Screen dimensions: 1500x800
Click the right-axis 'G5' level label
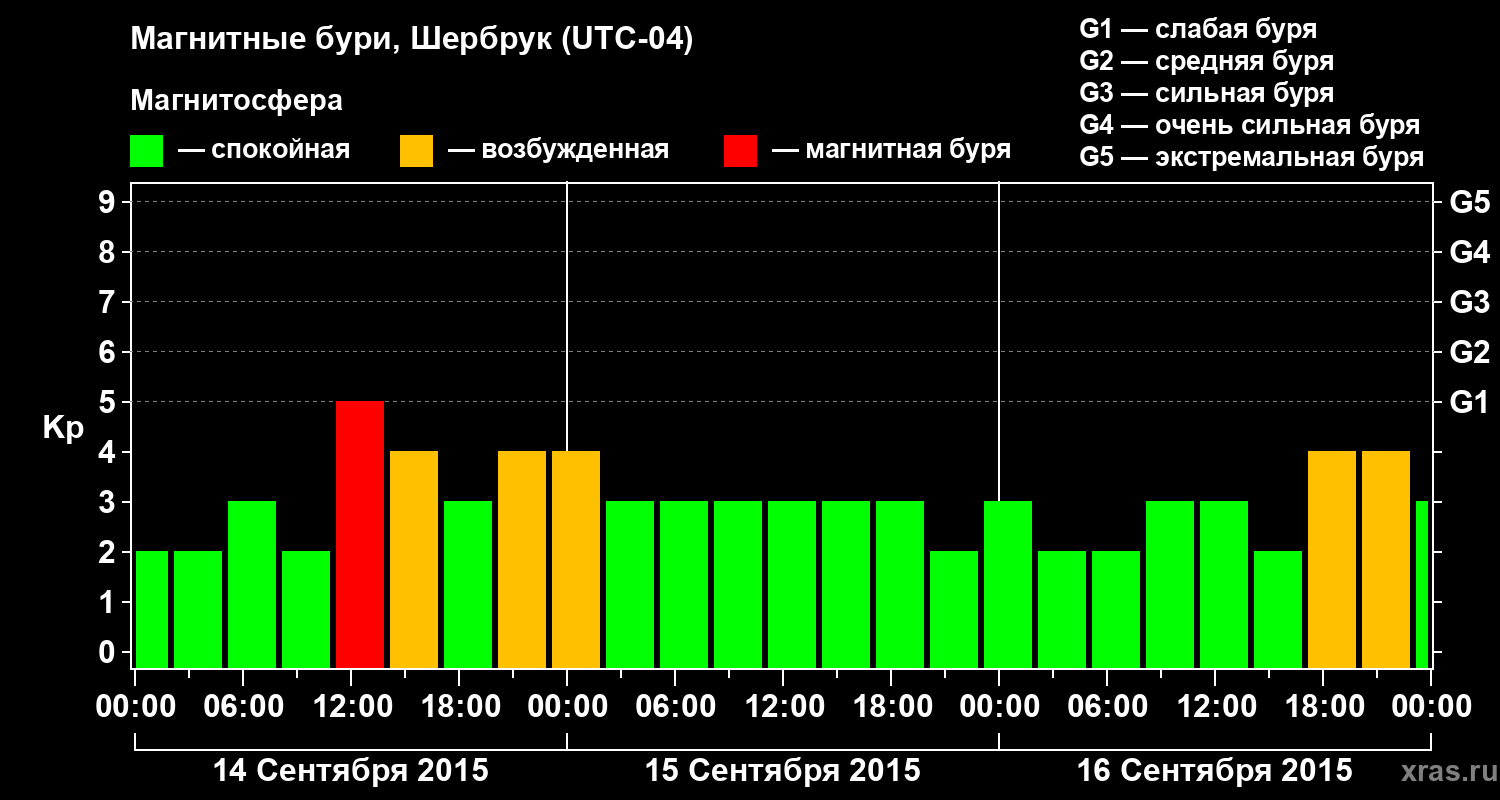[x=1469, y=202]
